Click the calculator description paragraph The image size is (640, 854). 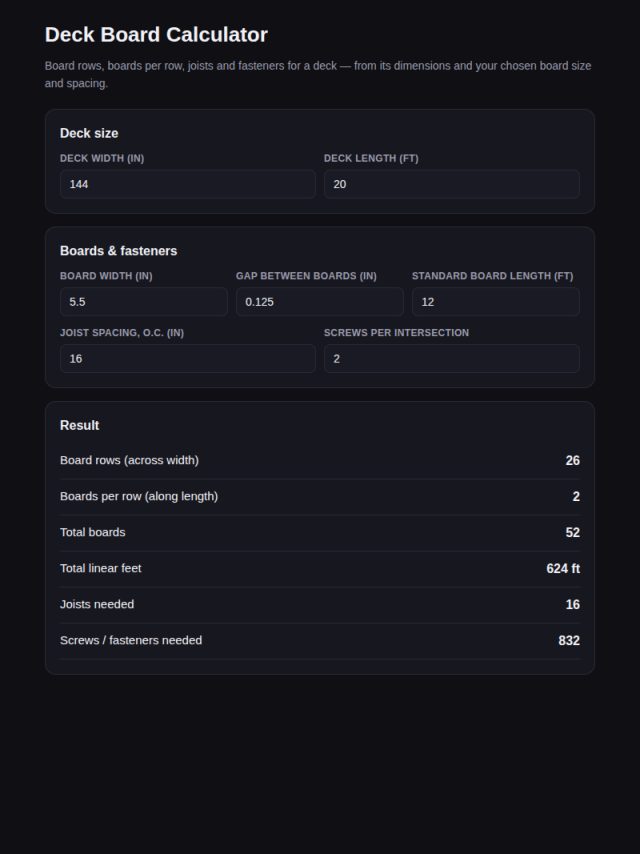coord(318,75)
